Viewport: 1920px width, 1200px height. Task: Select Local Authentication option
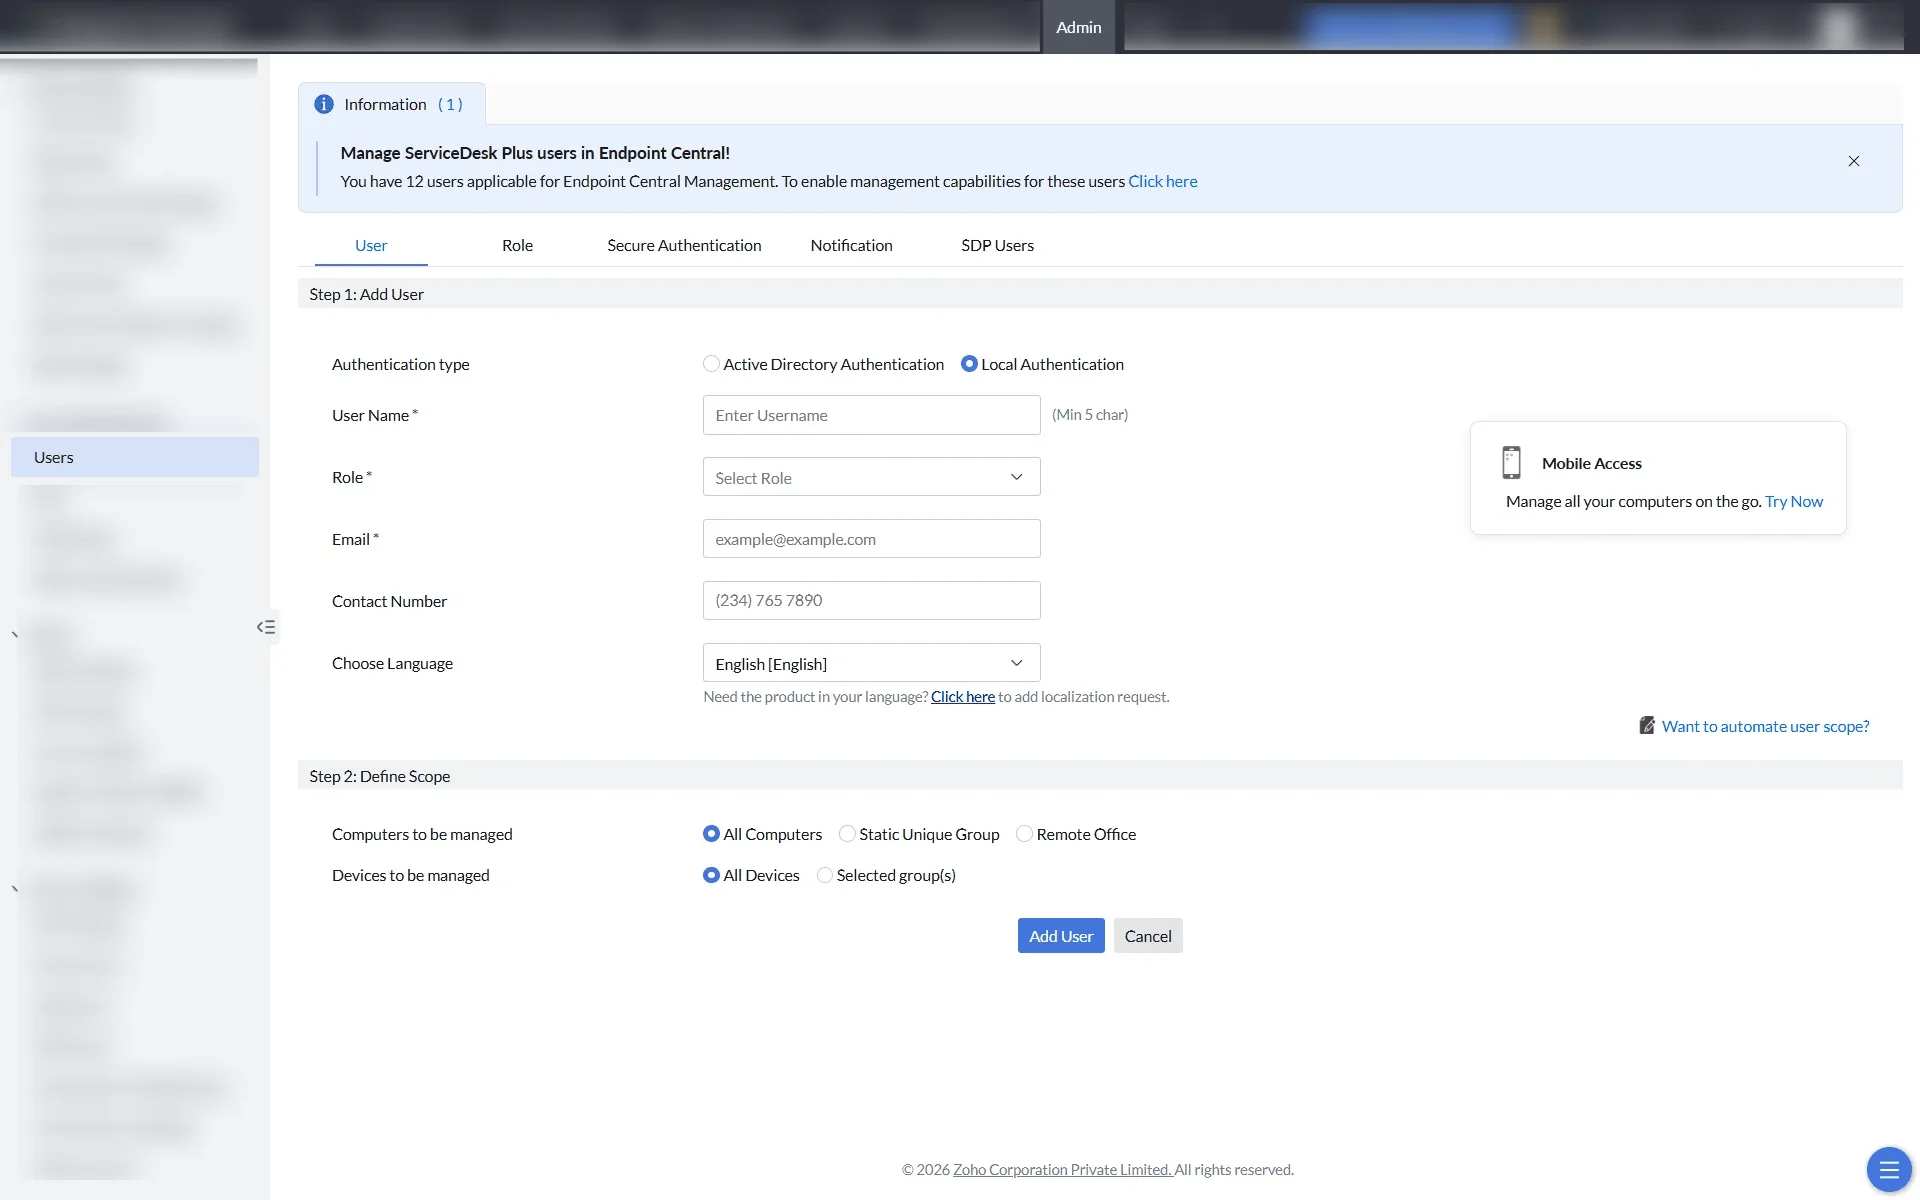[969, 364]
